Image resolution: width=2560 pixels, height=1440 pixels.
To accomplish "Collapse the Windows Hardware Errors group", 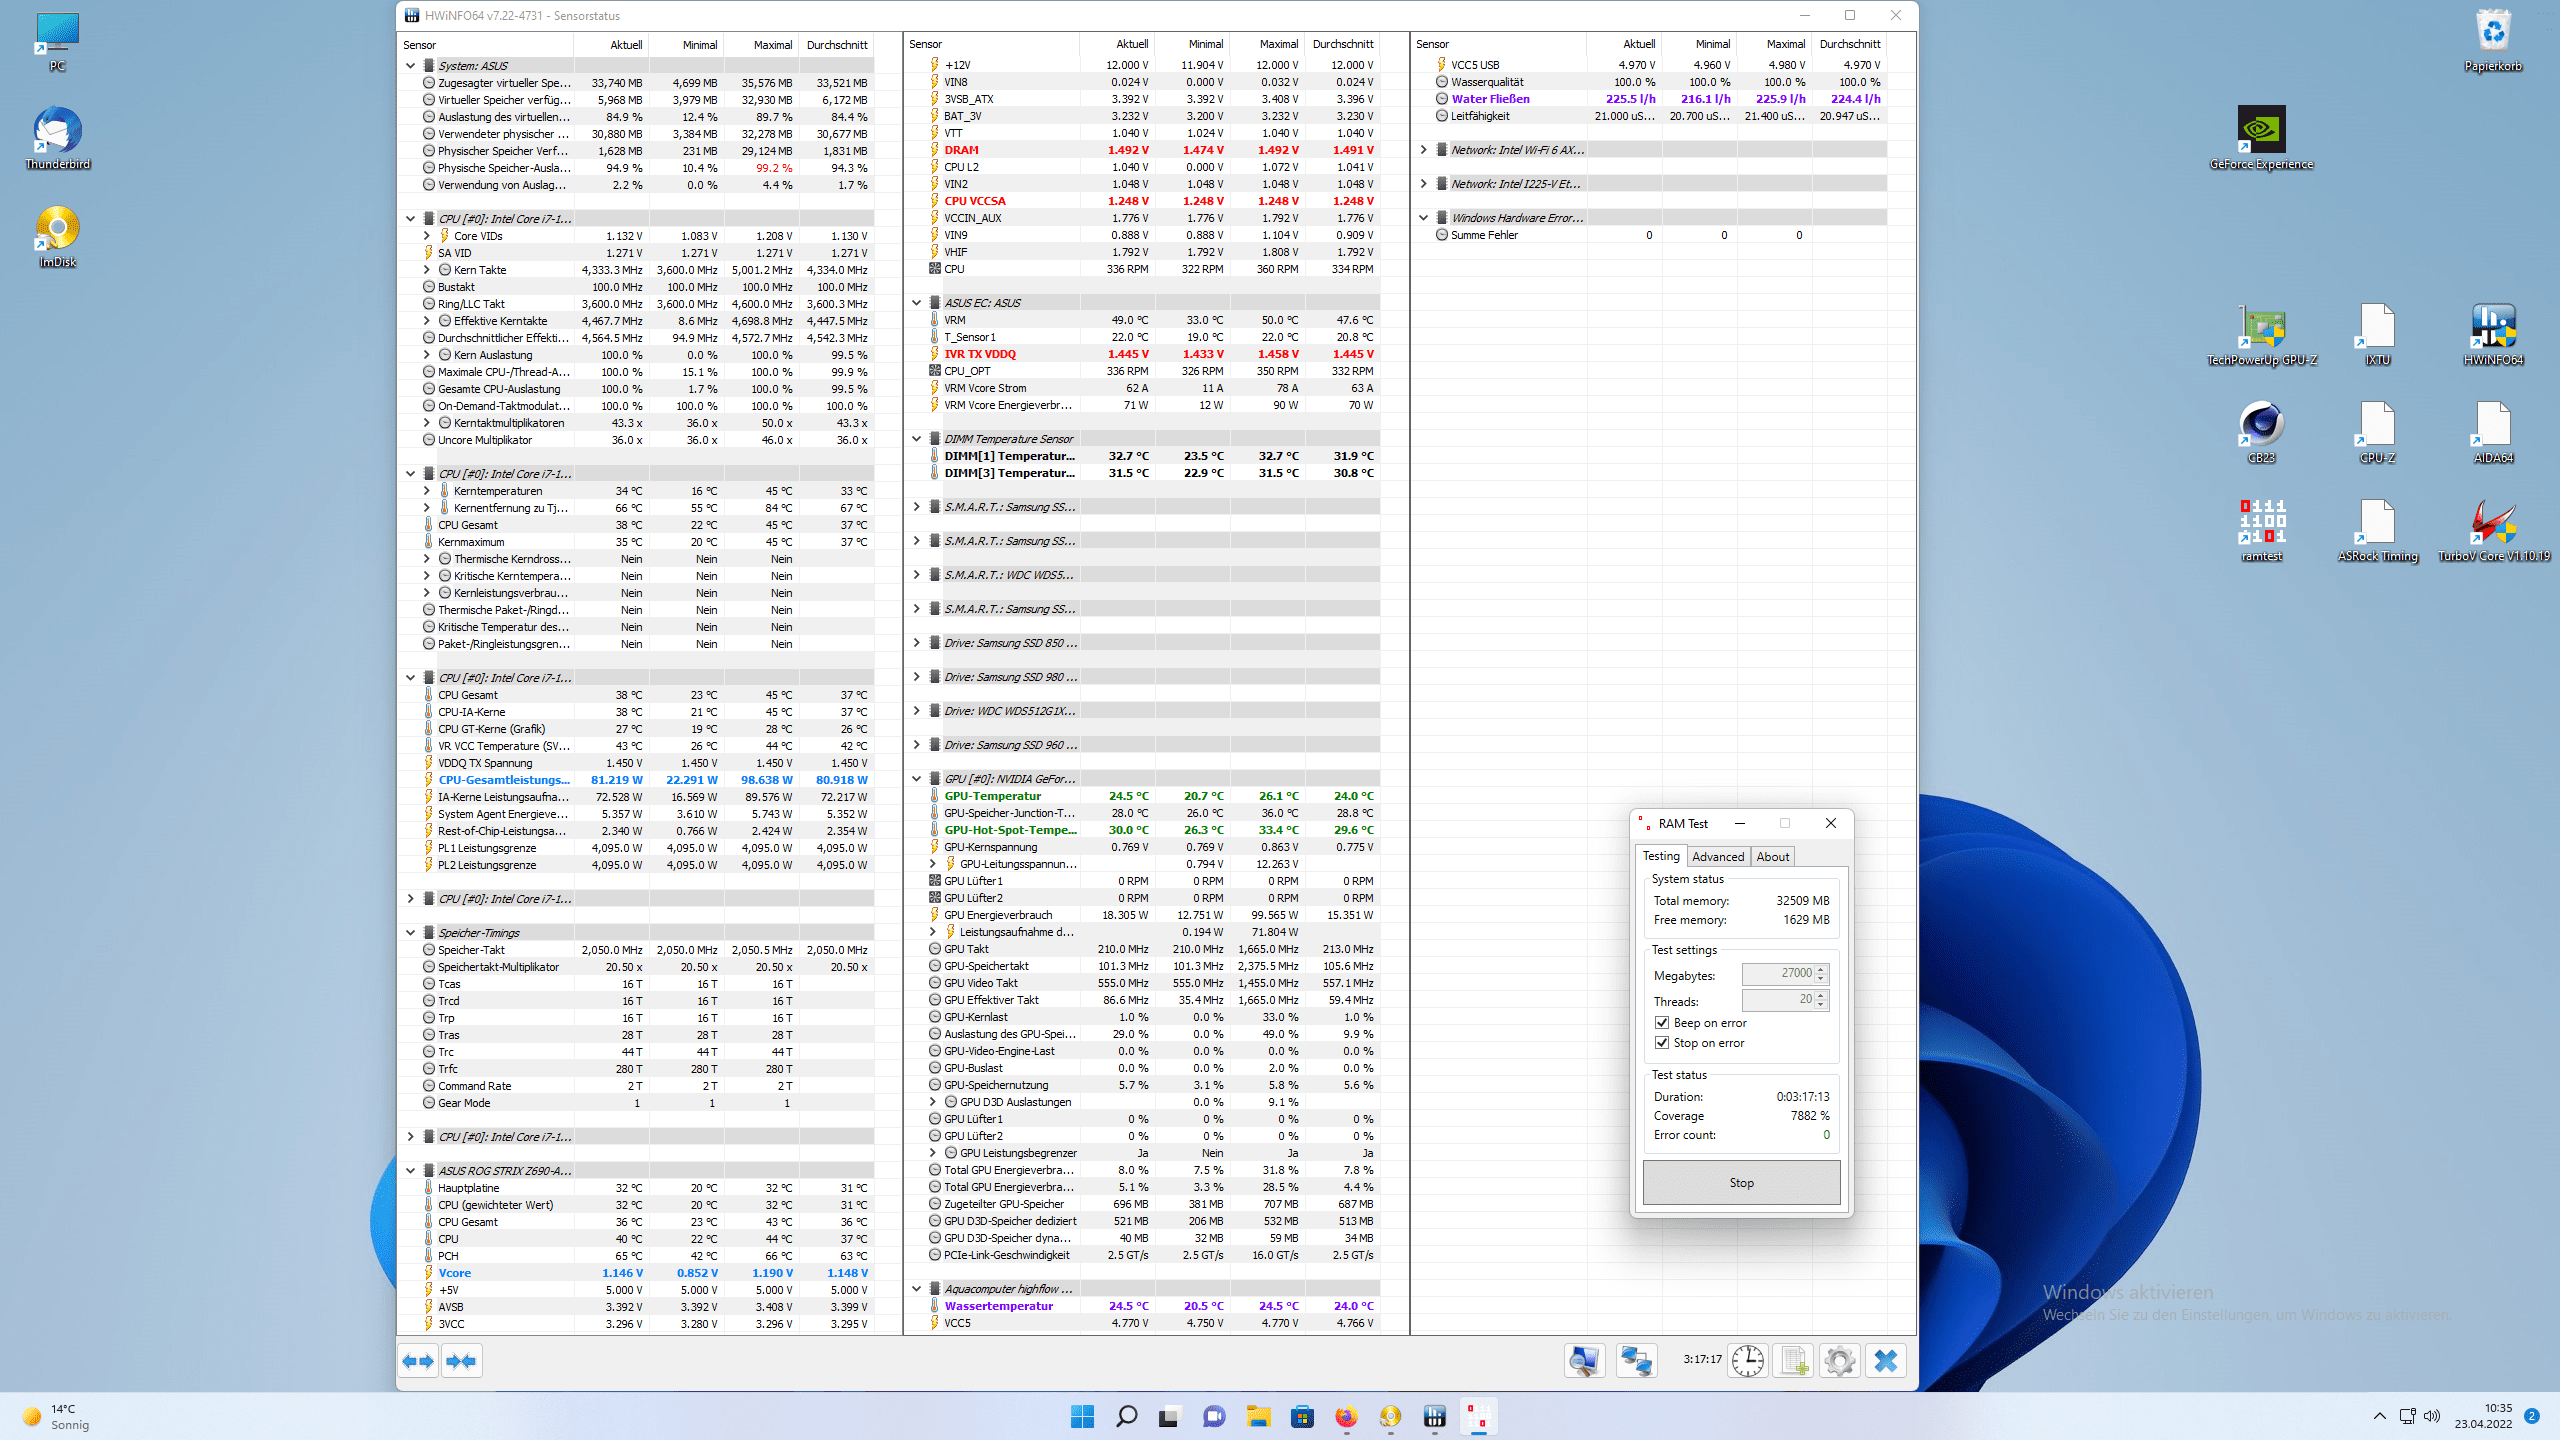I will pos(1423,218).
